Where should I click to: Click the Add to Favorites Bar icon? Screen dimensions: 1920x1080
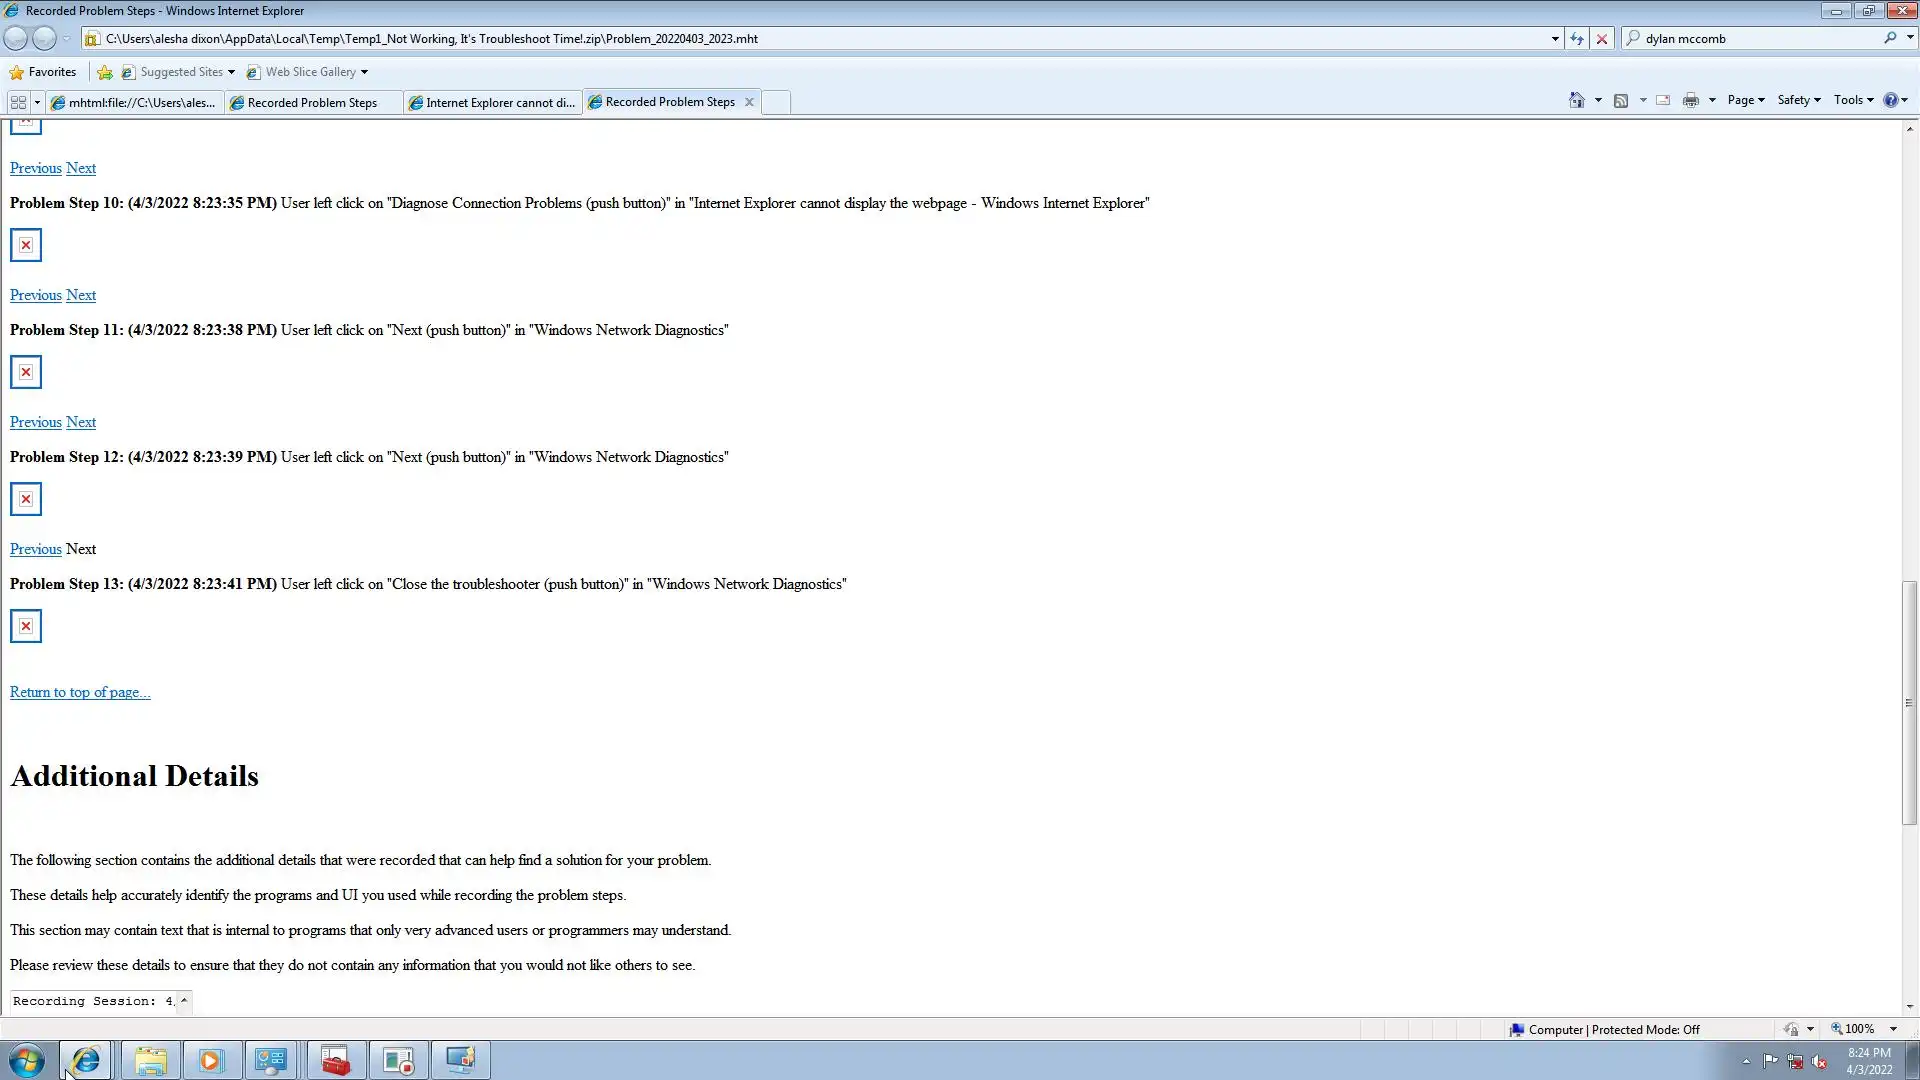(x=105, y=72)
